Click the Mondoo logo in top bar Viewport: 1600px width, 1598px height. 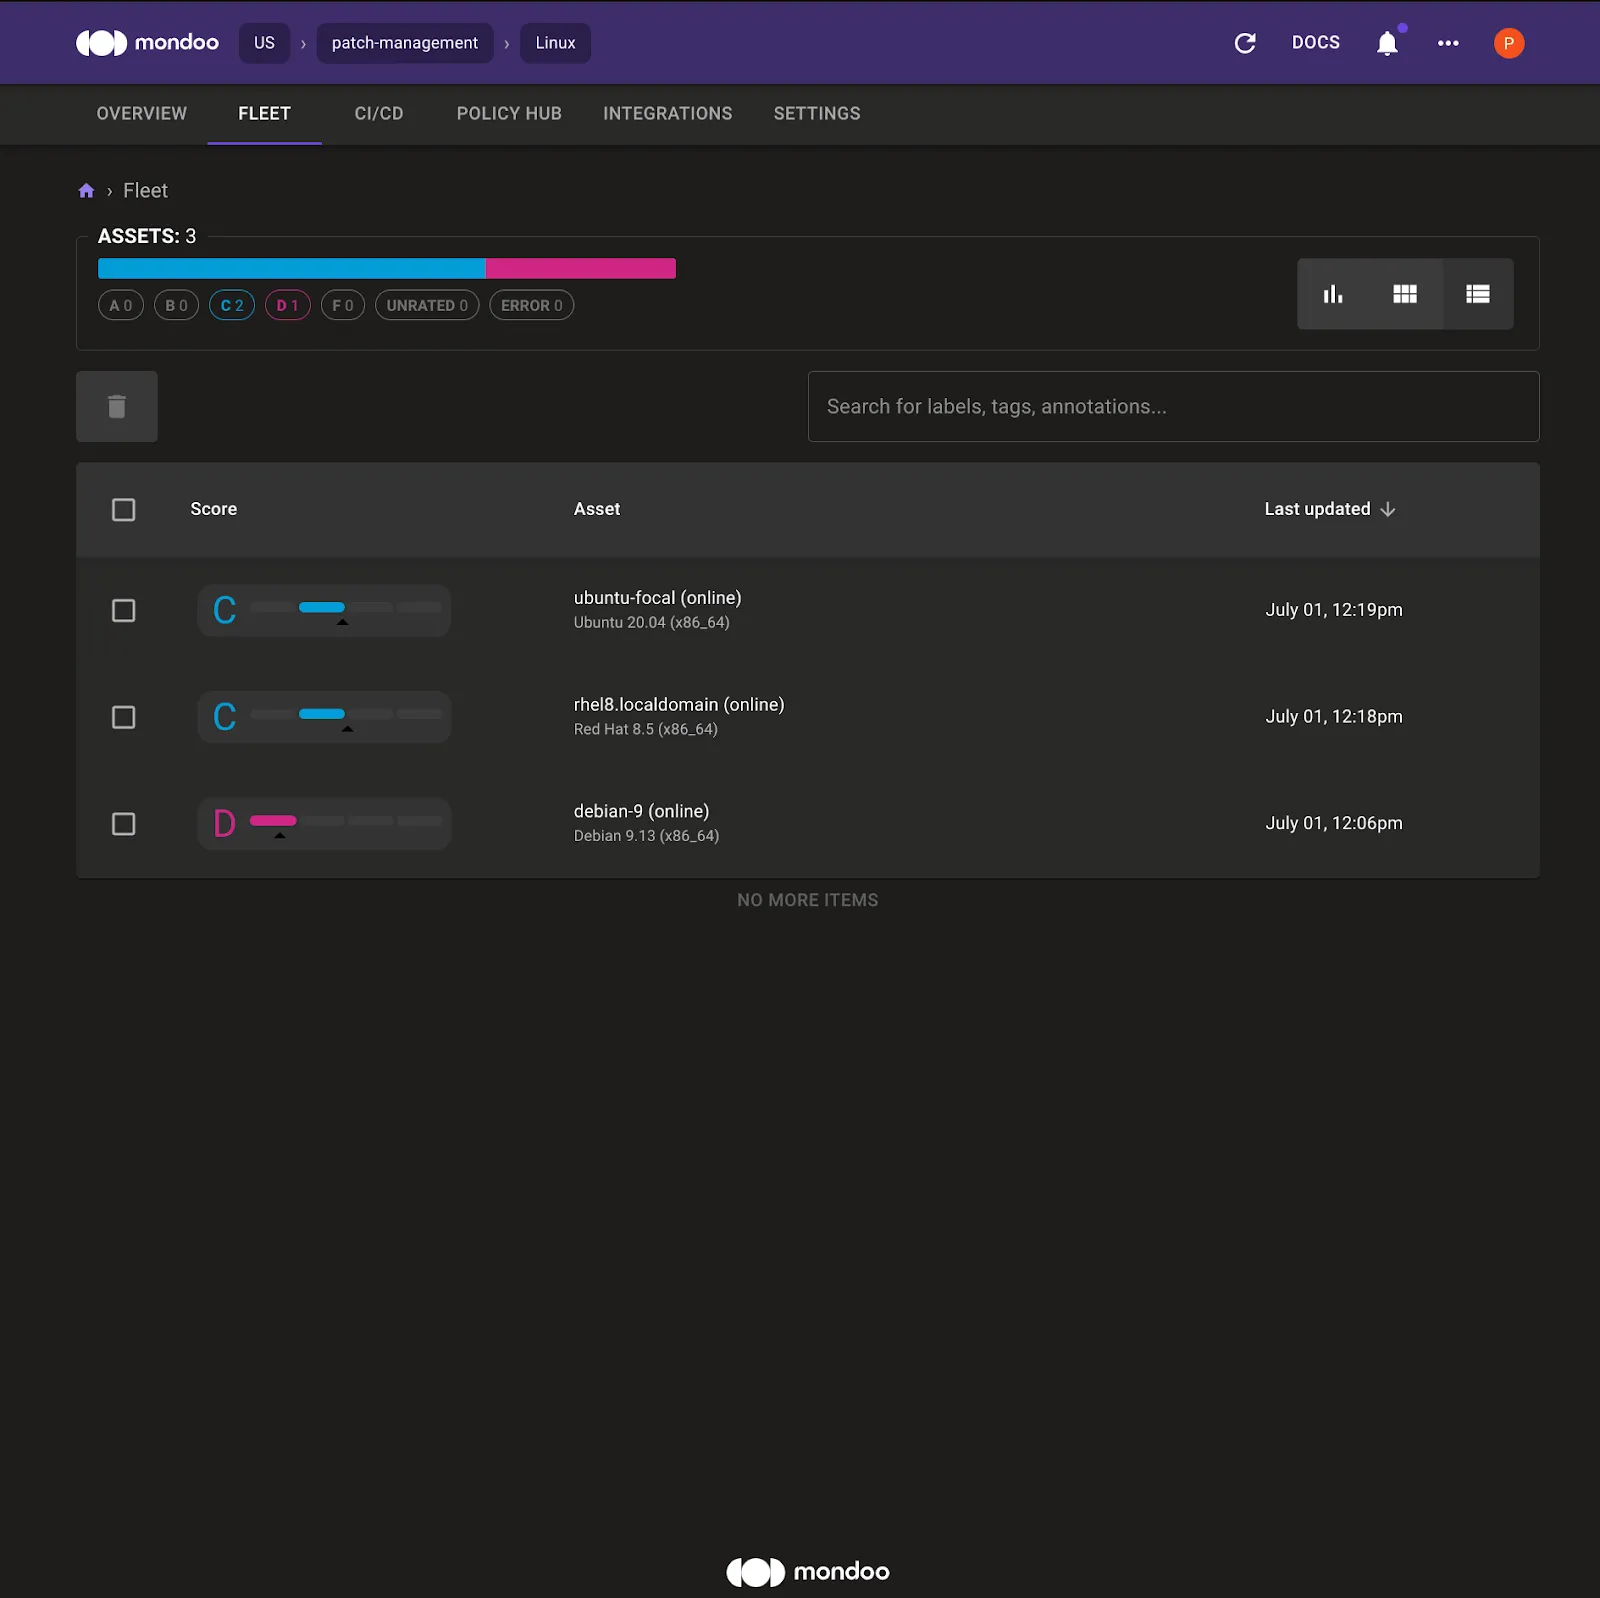click(x=147, y=43)
